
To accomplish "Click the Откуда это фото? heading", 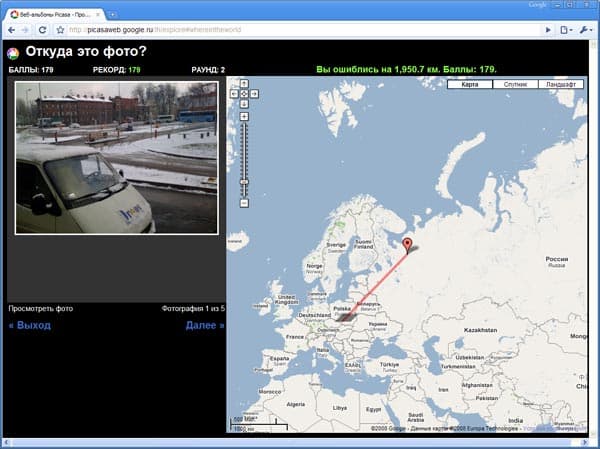I will 86,52.
